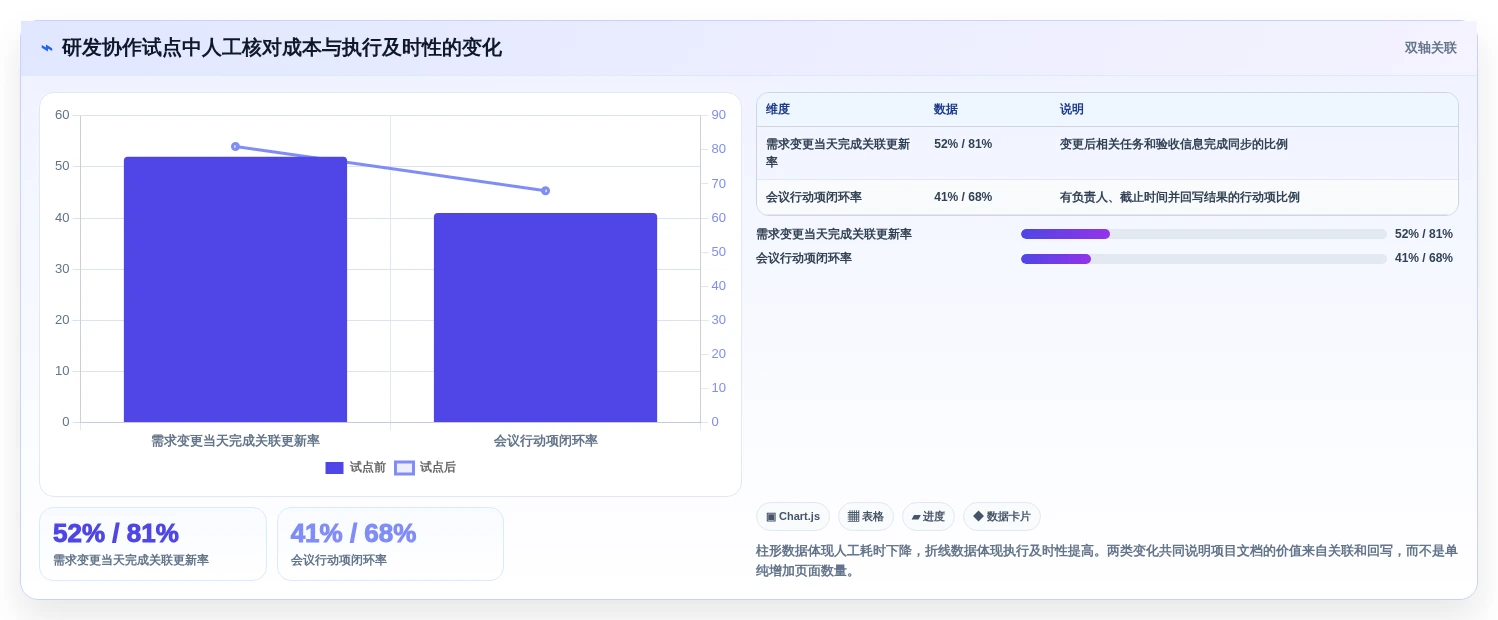Screen dimensions: 1498x620
Task: Click x-axis label 会议行动项闭环率
Action: 545,441
